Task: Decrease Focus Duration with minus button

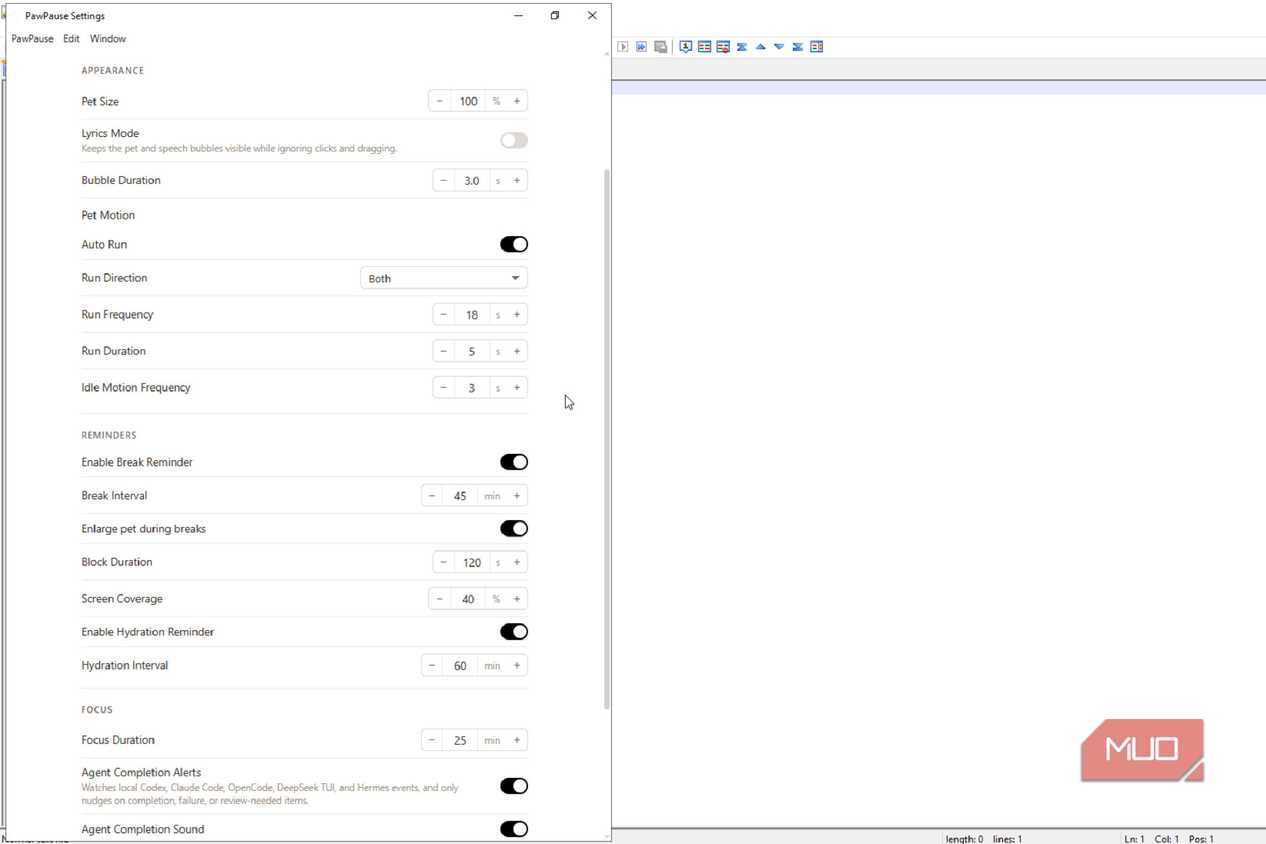Action: pos(432,741)
